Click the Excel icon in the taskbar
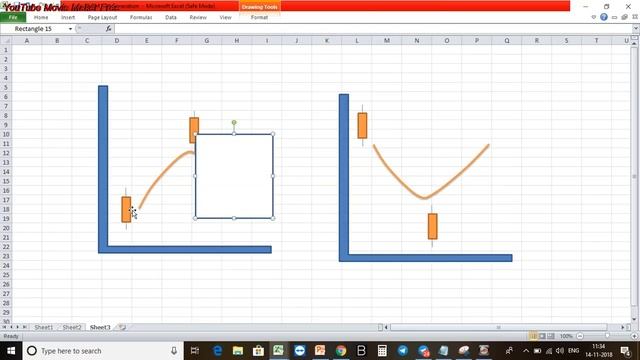640x360 pixels. click(279, 351)
